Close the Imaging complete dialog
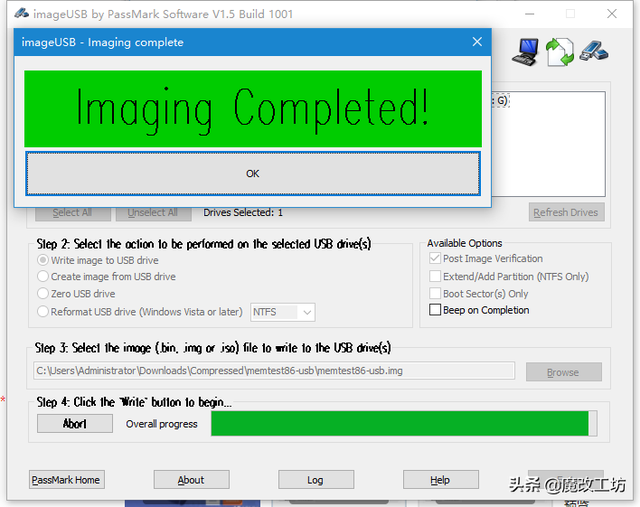The width and height of the screenshot is (640, 507). pyautogui.click(x=477, y=42)
